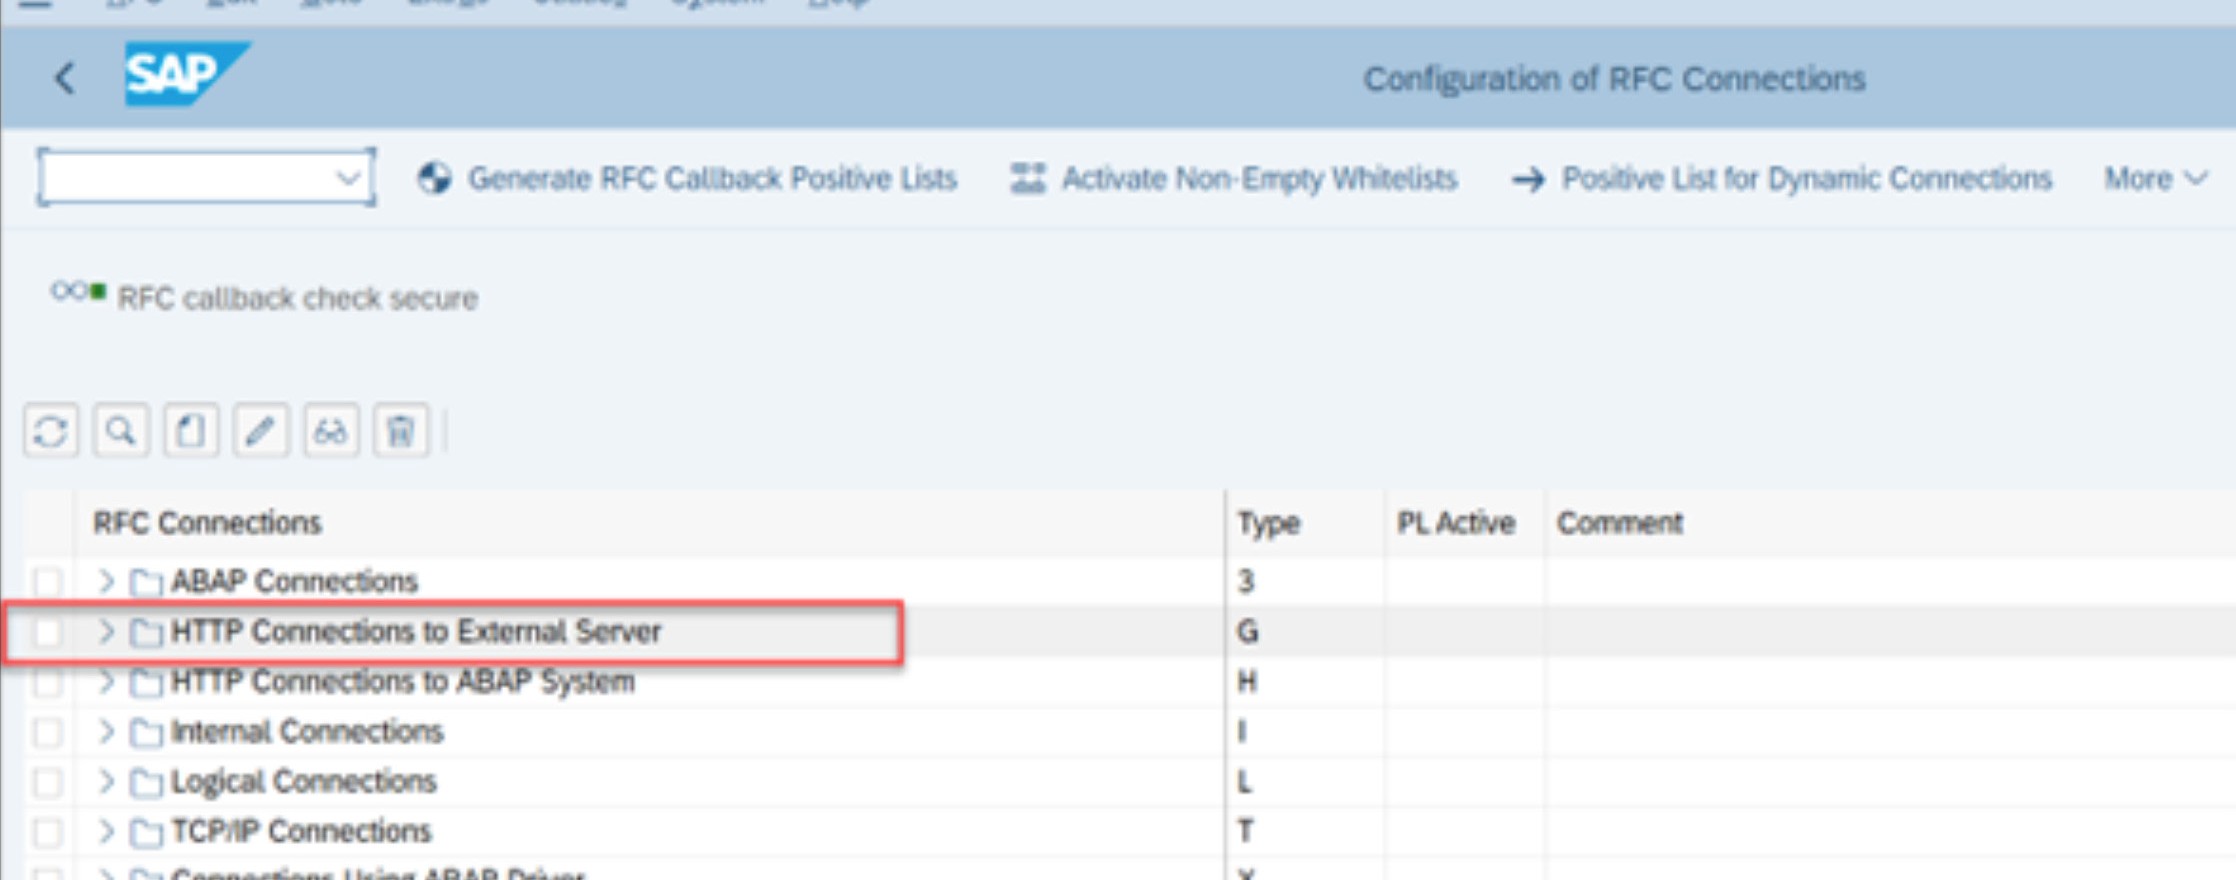Screen dimensions: 2236x880
Task: Click the folder icon of HTTP Connections to ABAP System
Action: (x=146, y=682)
